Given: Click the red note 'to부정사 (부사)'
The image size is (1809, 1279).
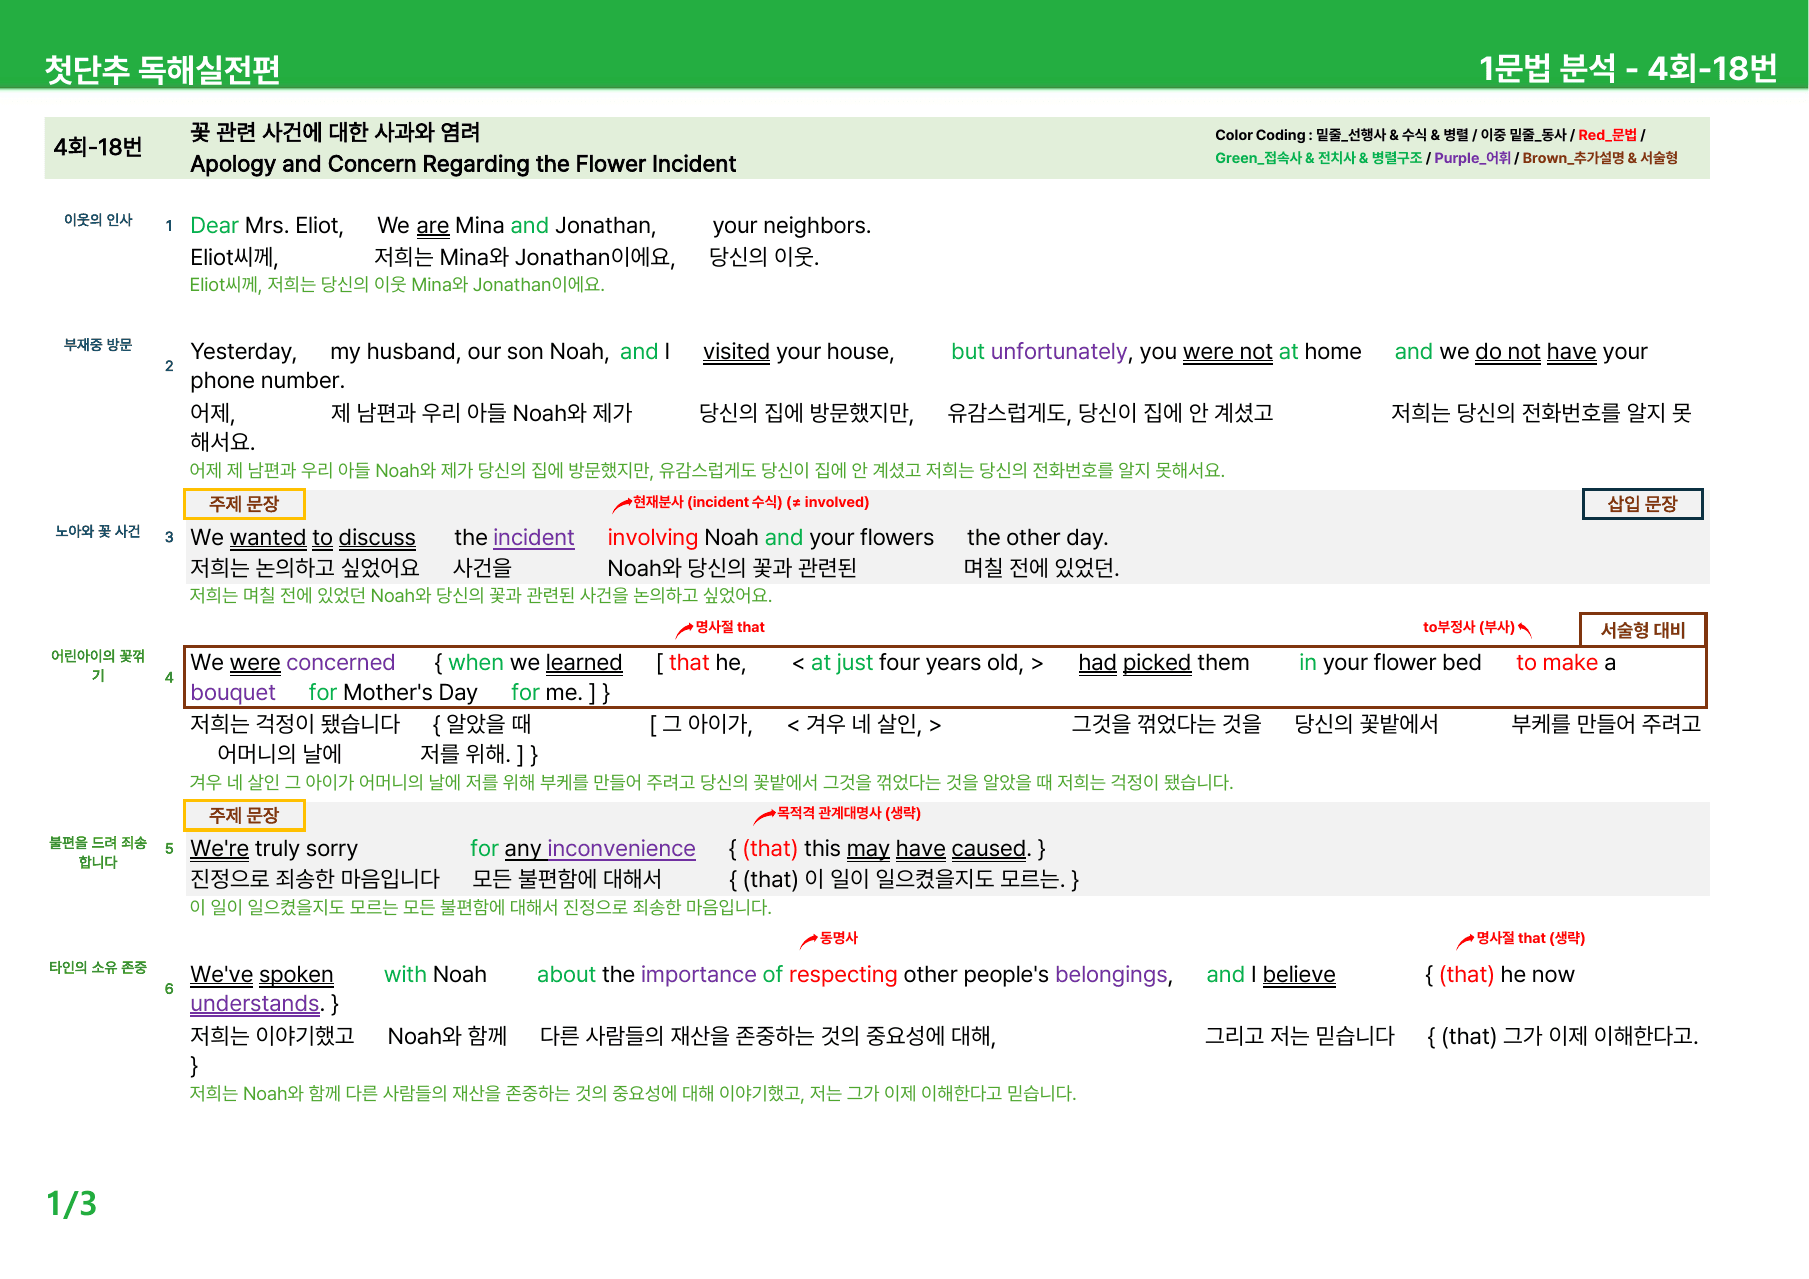Looking at the screenshot, I should (x=1469, y=627).
